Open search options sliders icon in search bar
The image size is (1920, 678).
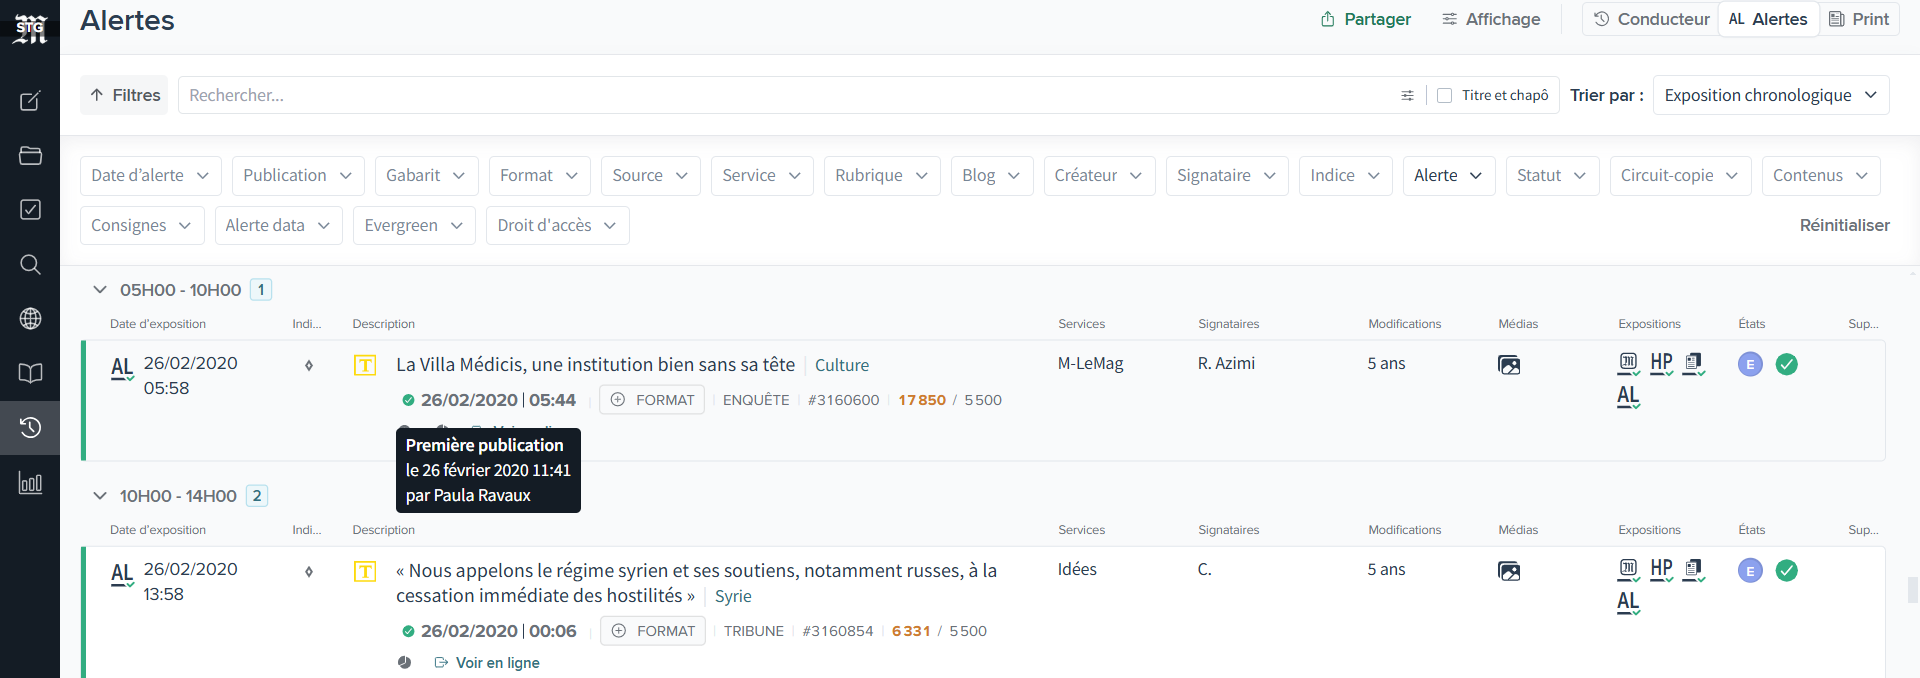(1407, 95)
